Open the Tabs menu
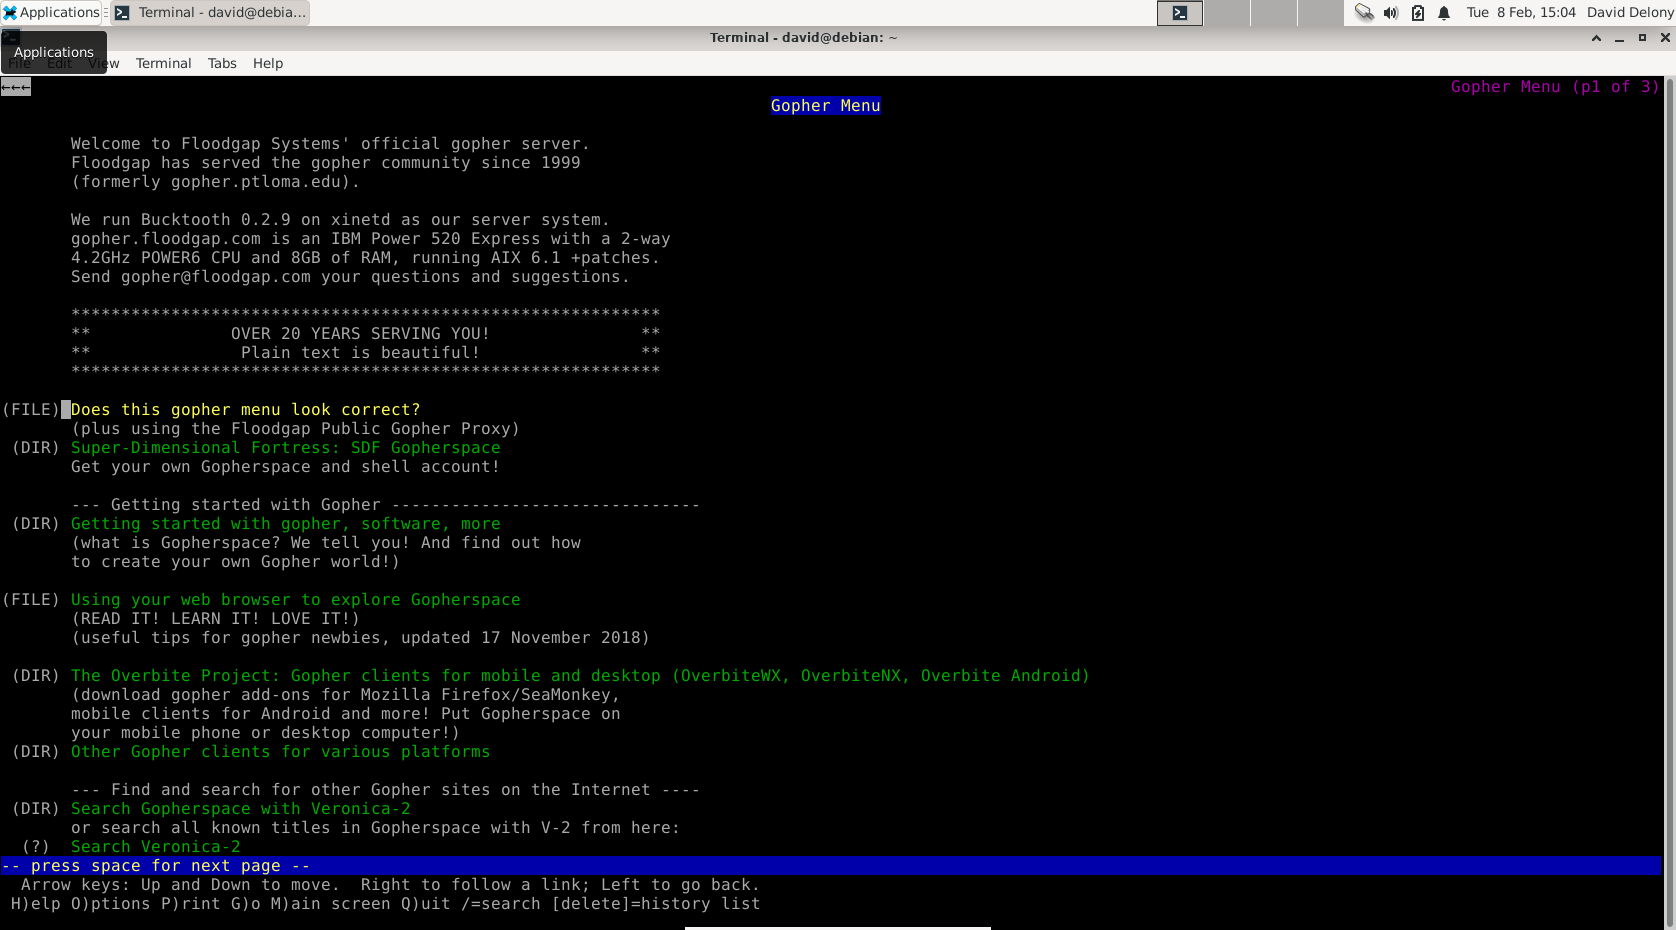Image resolution: width=1676 pixels, height=930 pixels. pyautogui.click(x=222, y=63)
